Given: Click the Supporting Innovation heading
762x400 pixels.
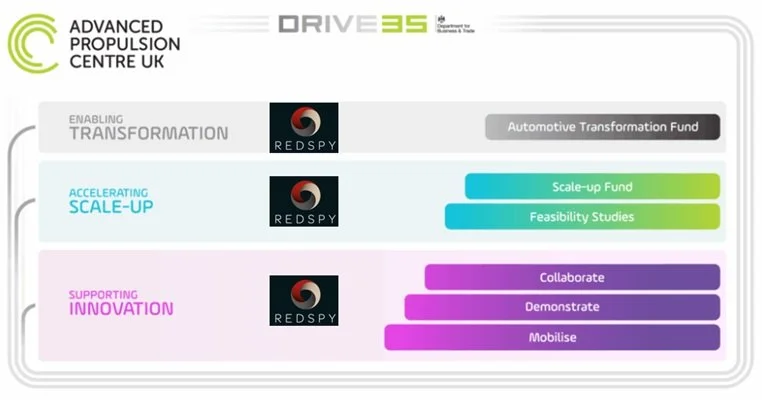Looking at the screenshot, I should [x=121, y=303].
